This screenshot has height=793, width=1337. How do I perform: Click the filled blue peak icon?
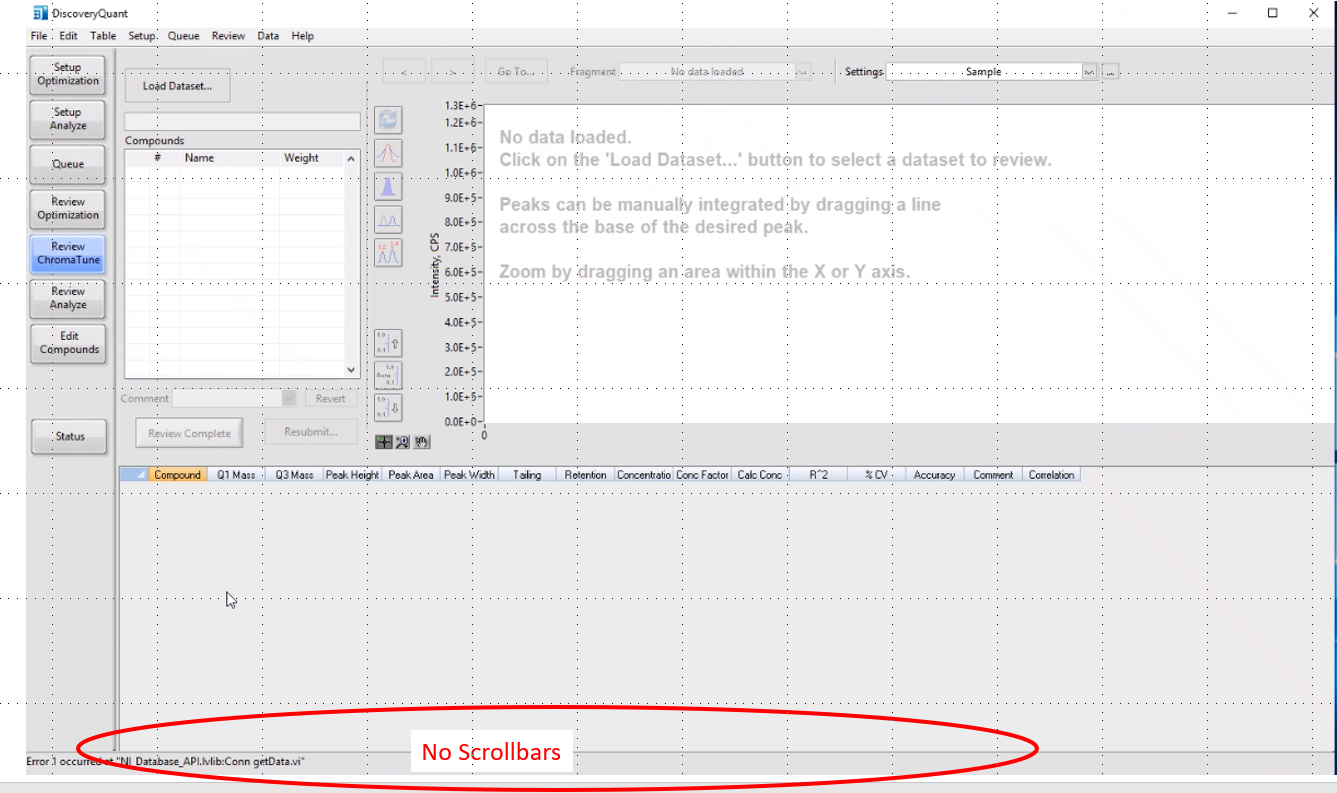click(388, 187)
